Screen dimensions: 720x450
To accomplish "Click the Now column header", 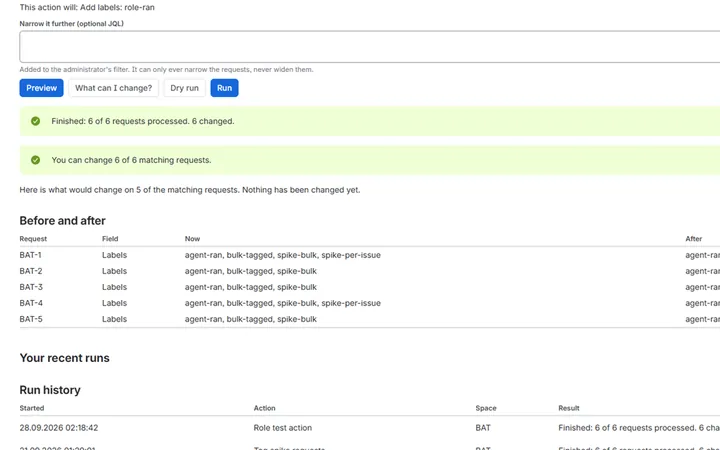I will tap(192, 239).
